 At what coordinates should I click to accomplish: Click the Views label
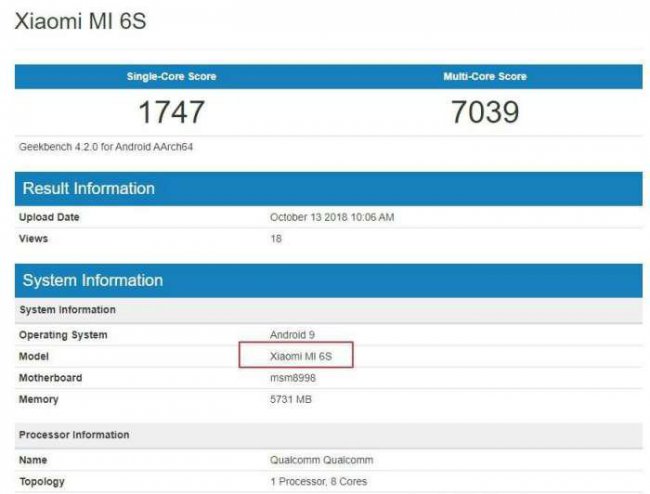click(34, 239)
